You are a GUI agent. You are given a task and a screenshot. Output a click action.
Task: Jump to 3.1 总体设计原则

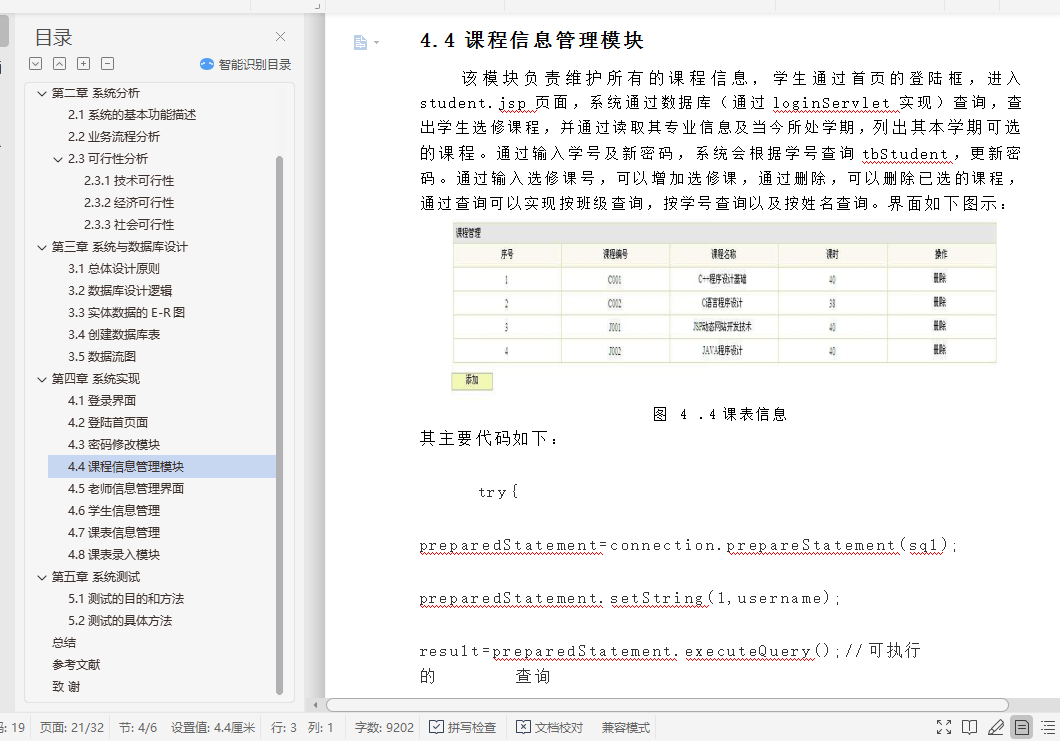(x=114, y=268)
